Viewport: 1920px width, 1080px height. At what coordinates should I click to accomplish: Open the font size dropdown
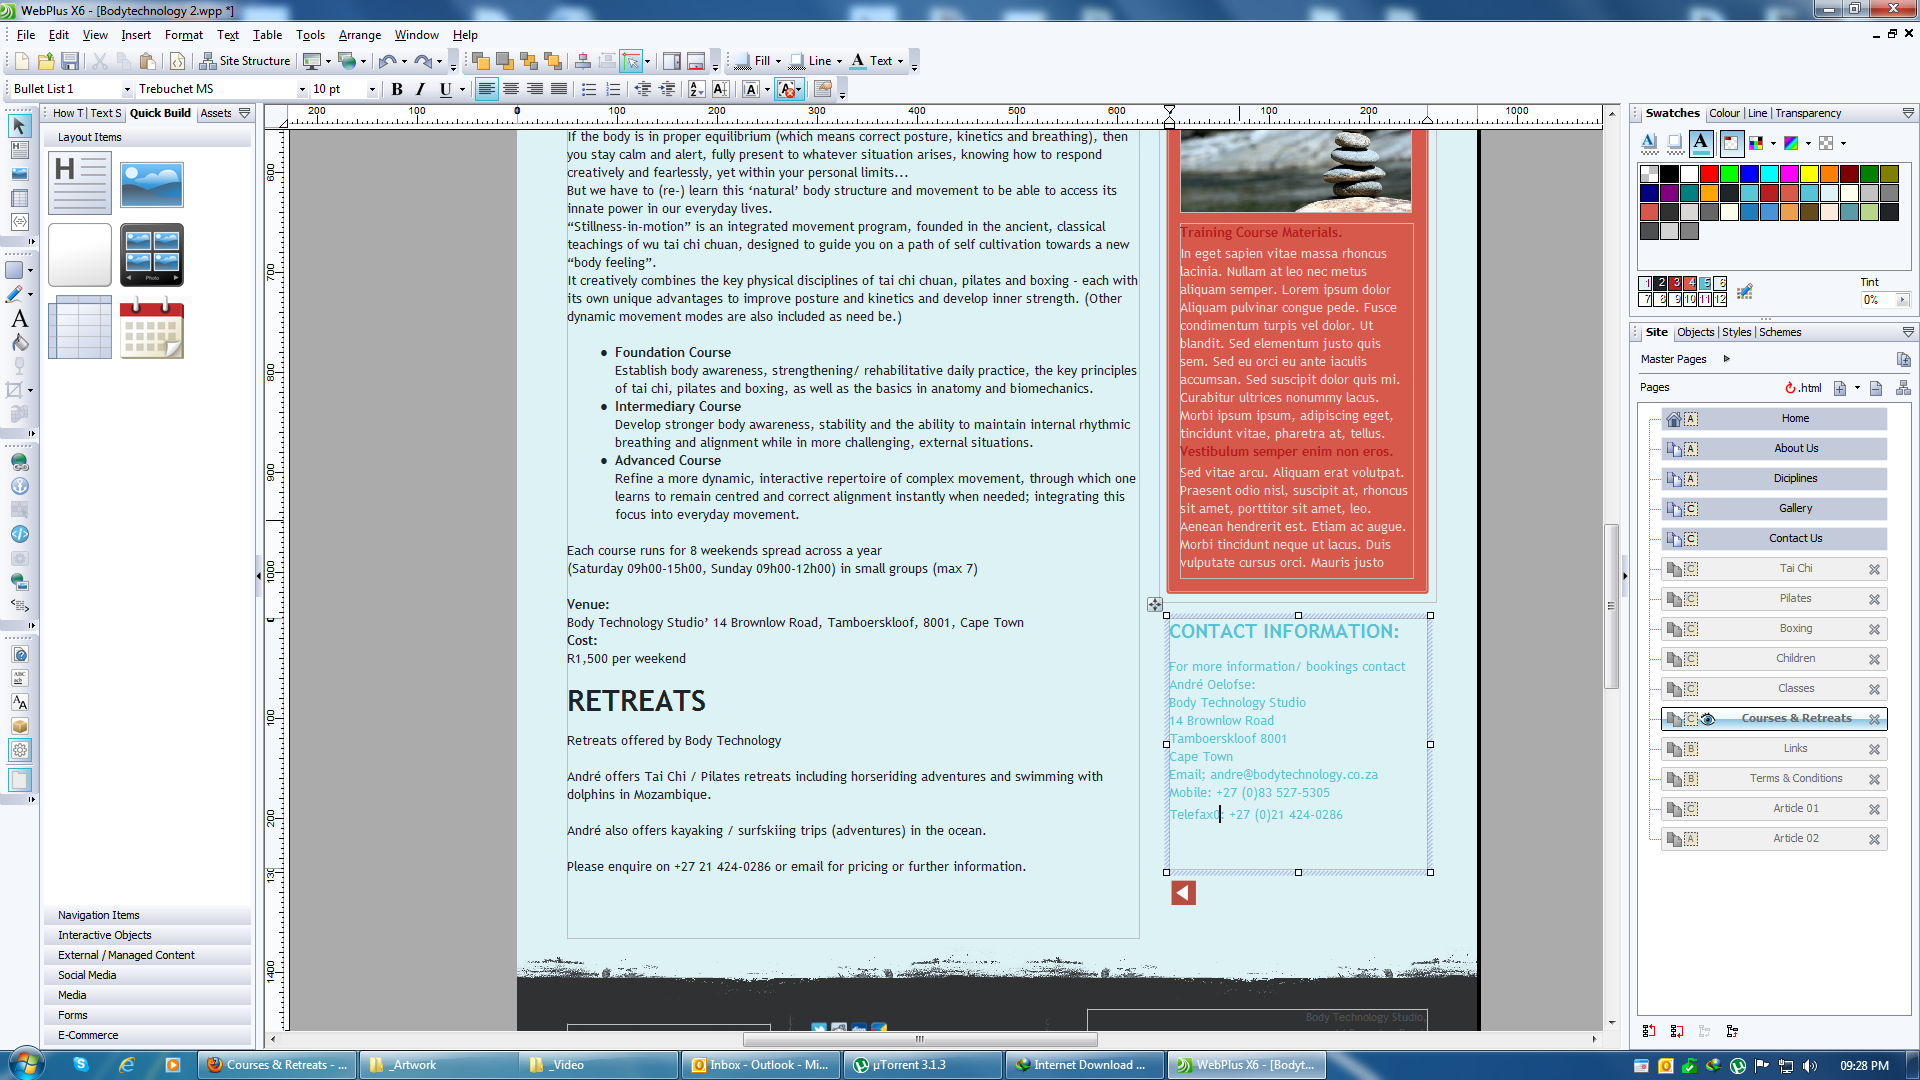[372, 89]
